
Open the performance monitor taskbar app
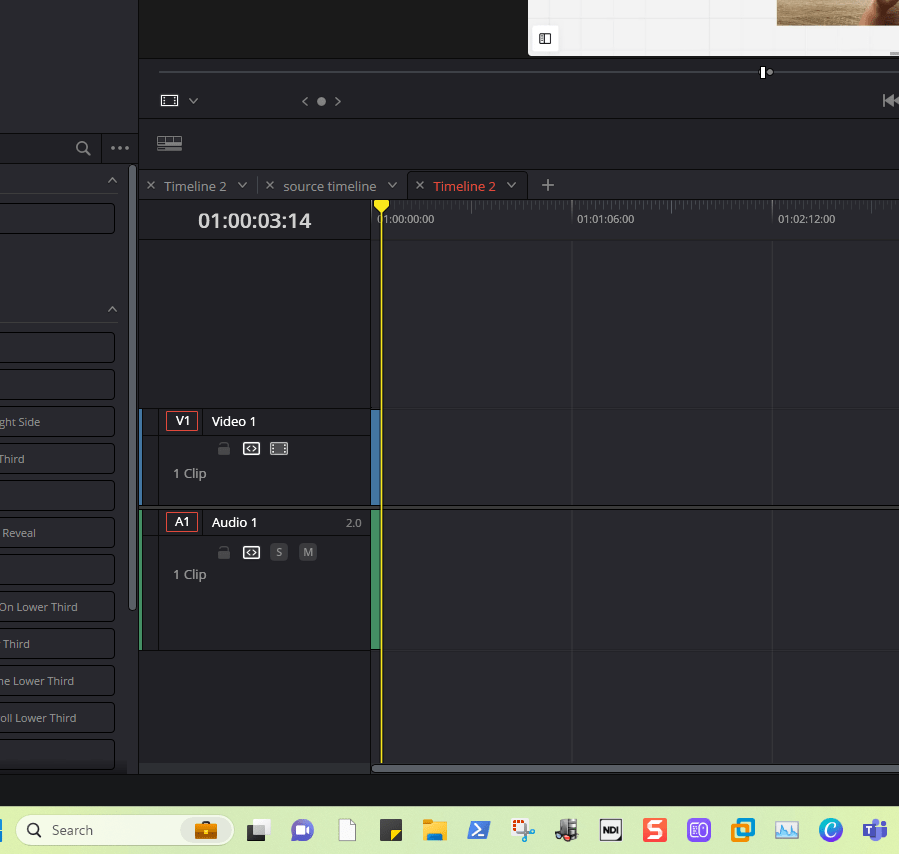[787, 830]
